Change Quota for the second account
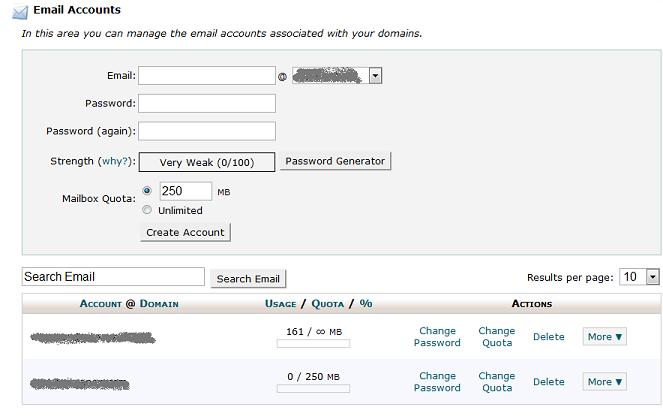The height and width of the screenshot is (416, 663). 496,382
